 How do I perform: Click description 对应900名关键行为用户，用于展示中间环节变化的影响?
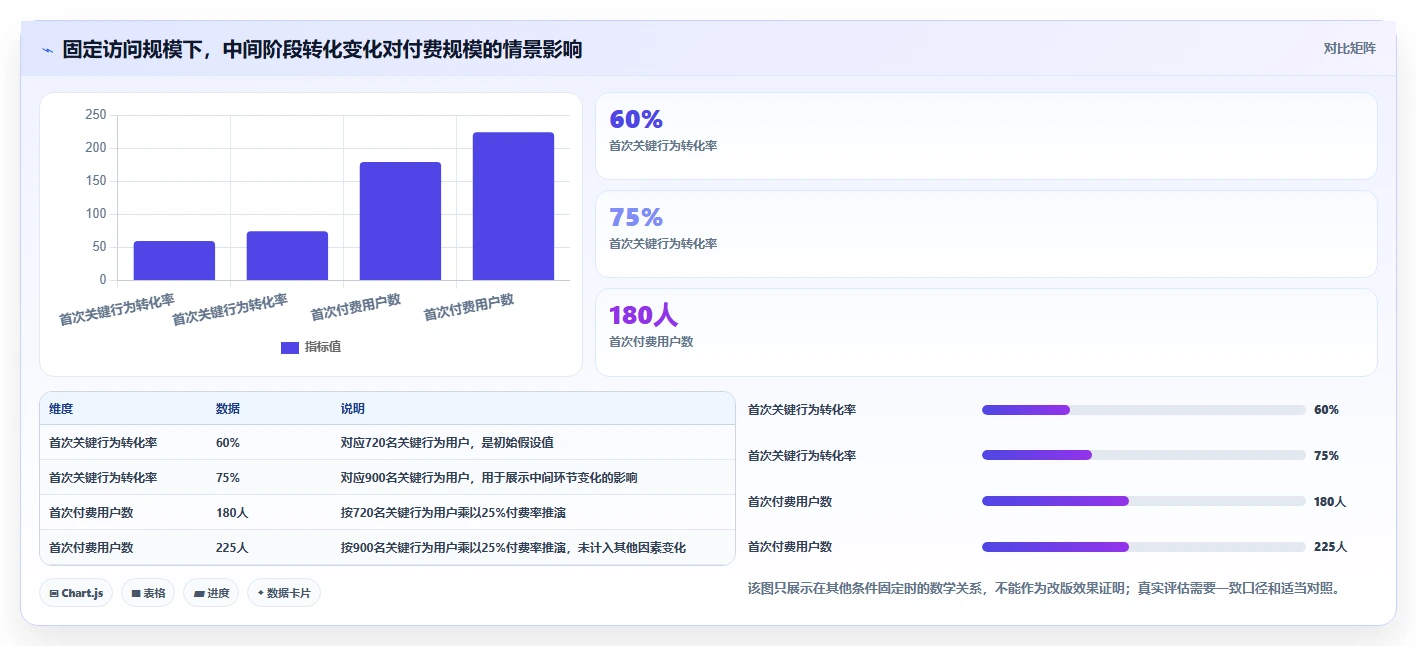pyautogui.click(x=489, y=477)
